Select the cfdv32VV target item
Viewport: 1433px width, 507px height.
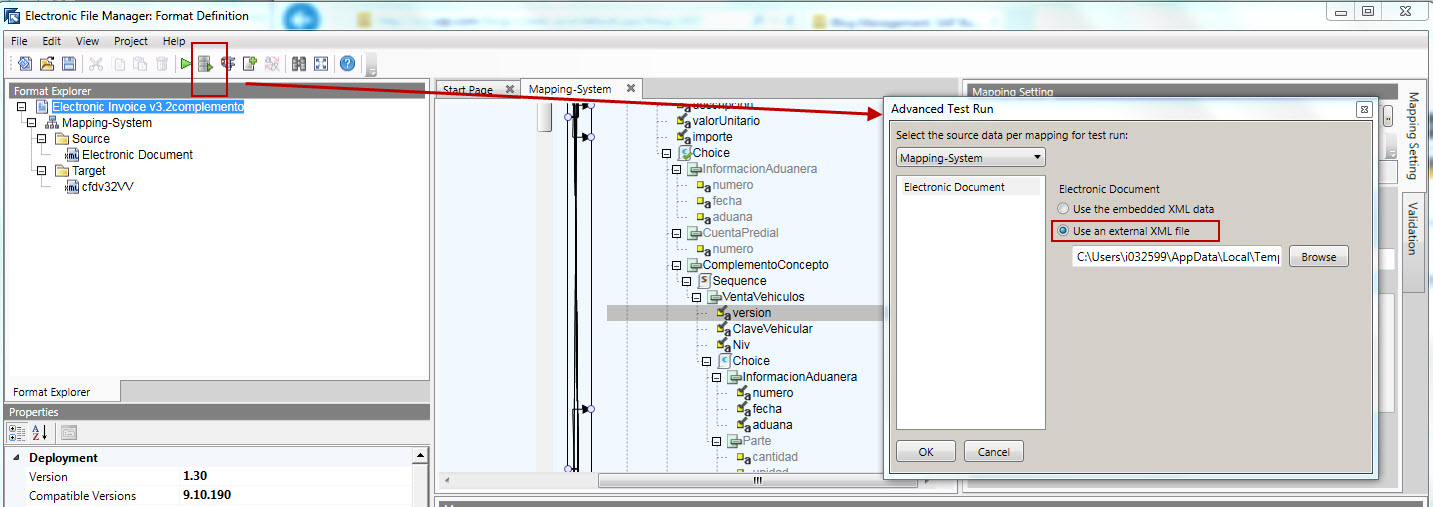tap(107, 187)
